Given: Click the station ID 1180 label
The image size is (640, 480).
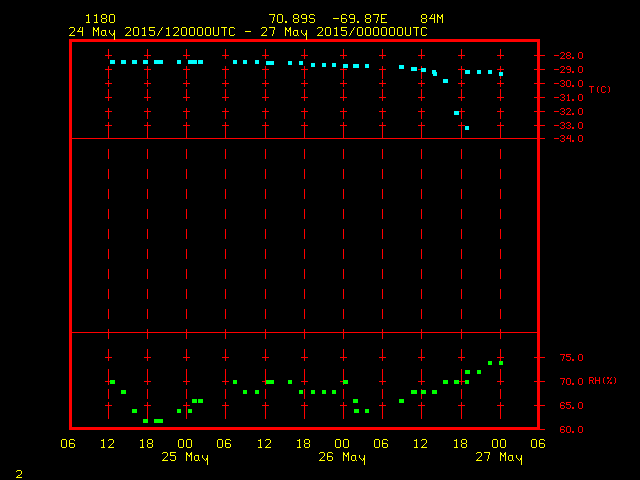Looking at the screenshot, I should tap(100, 19).
